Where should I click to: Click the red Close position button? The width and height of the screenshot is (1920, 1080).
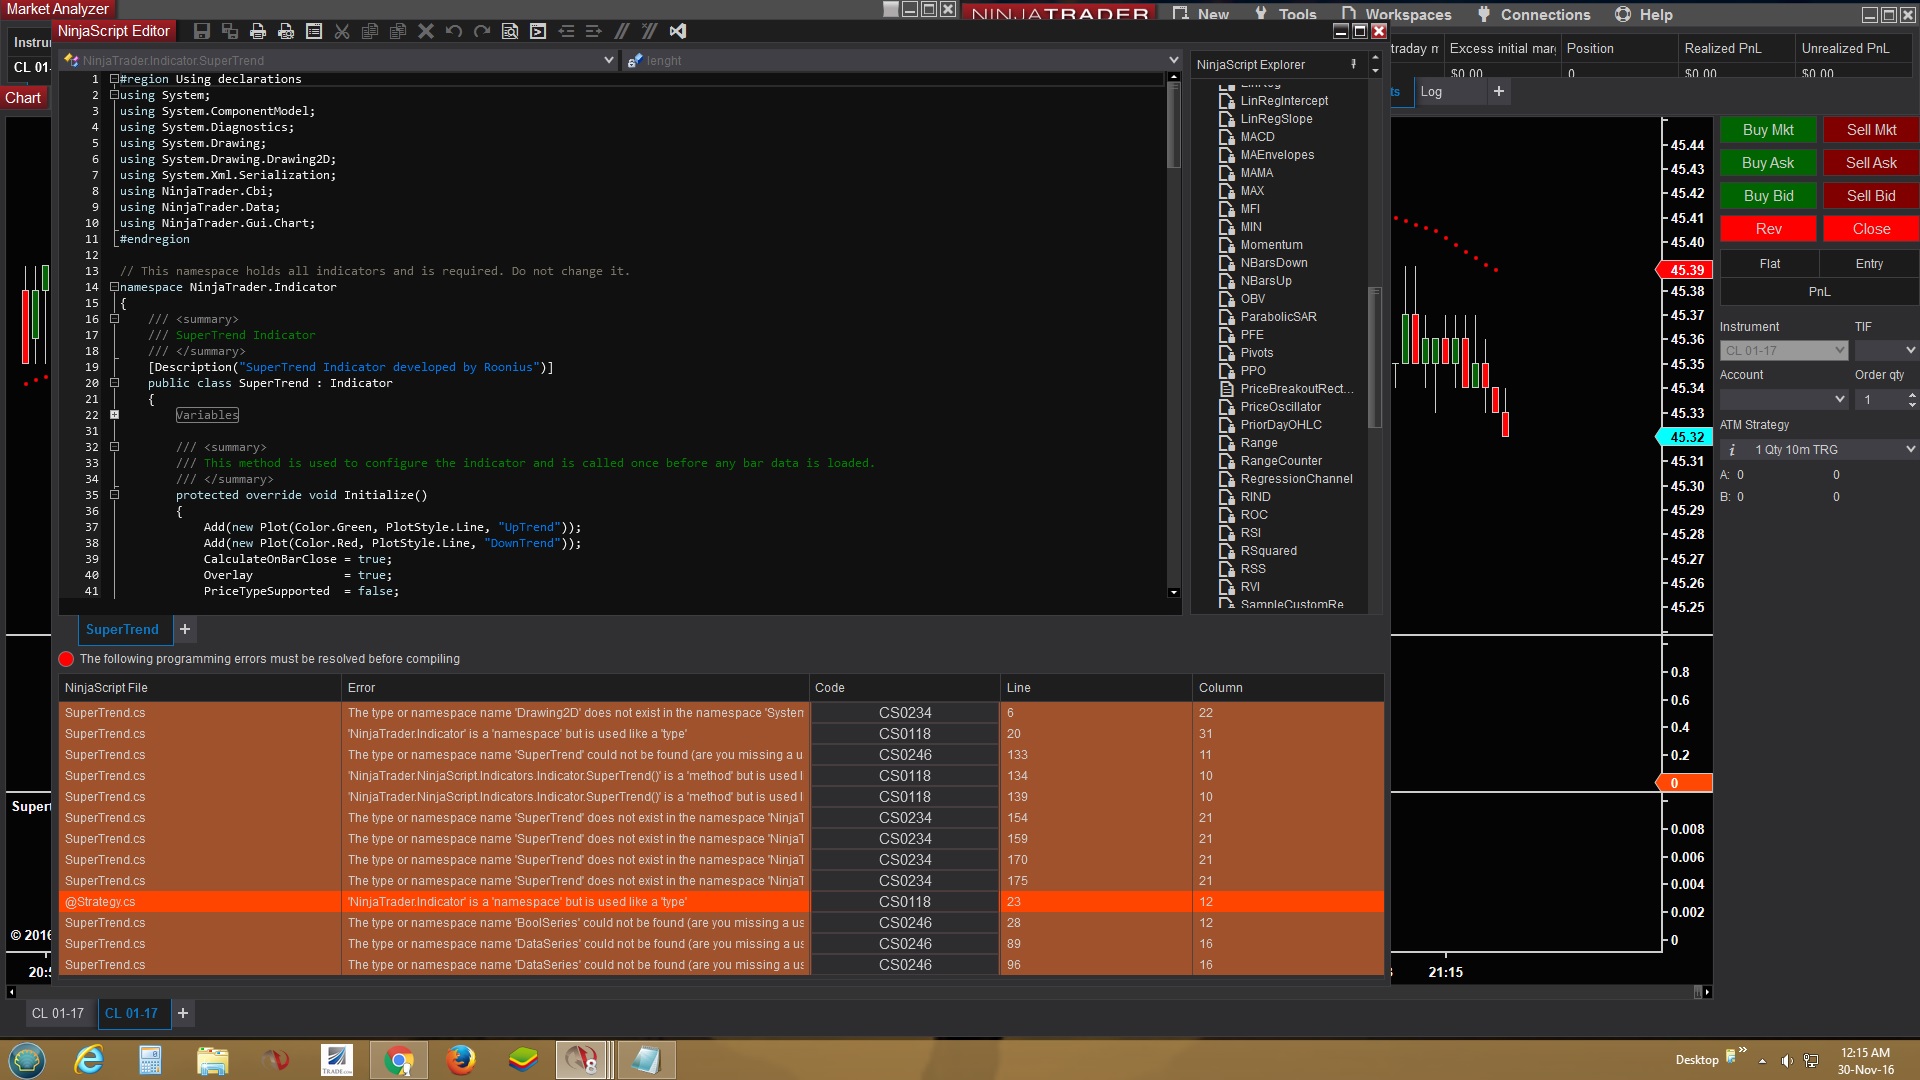[x=1871, y=229]
